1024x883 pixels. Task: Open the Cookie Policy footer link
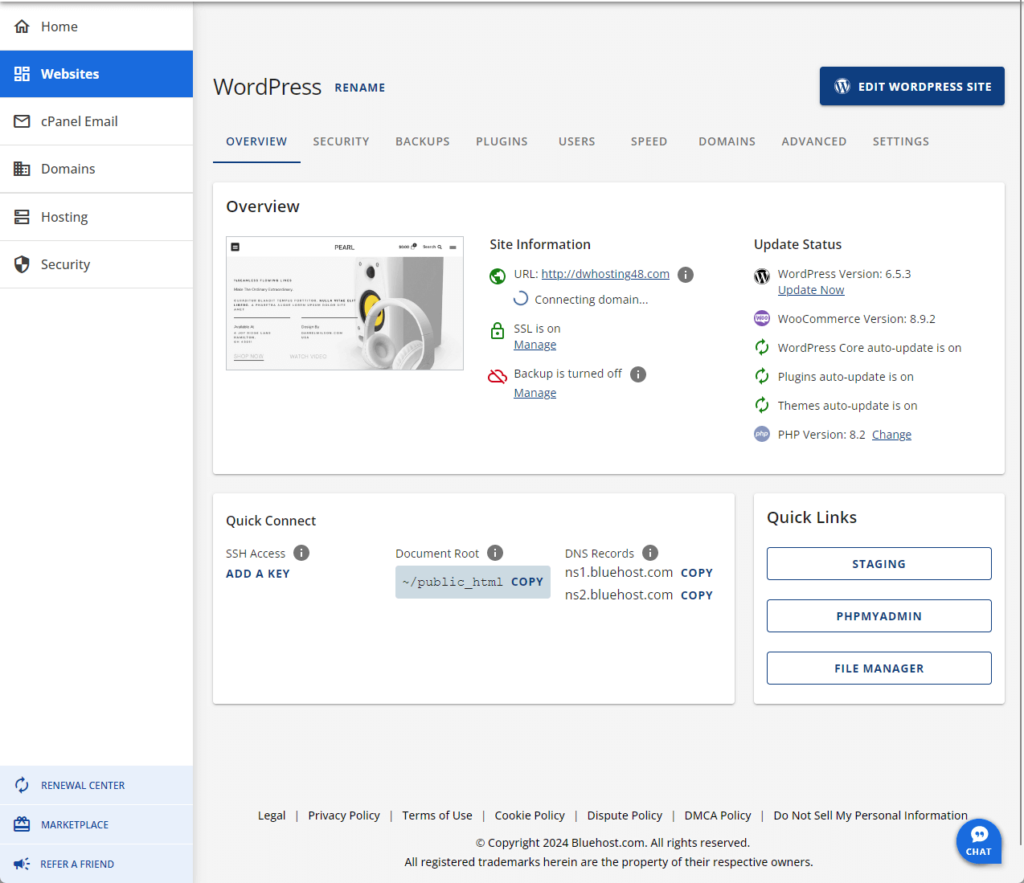pyautogui.click(x=530, y=815)
